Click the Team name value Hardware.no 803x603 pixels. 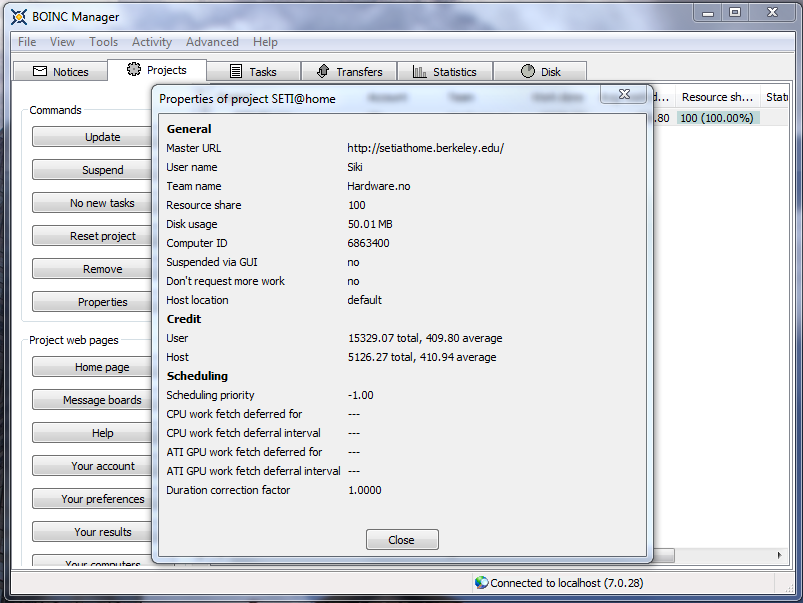379,186
